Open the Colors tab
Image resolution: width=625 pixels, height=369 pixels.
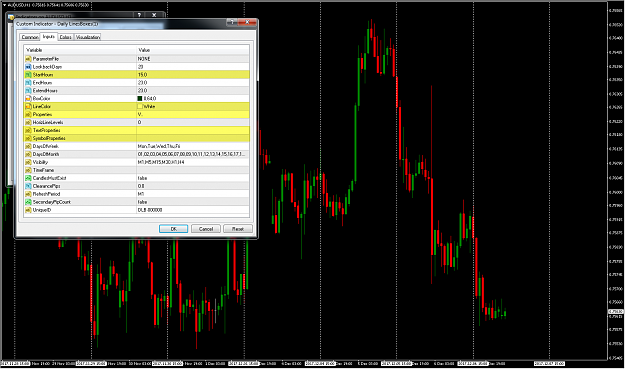pos(65,37)
